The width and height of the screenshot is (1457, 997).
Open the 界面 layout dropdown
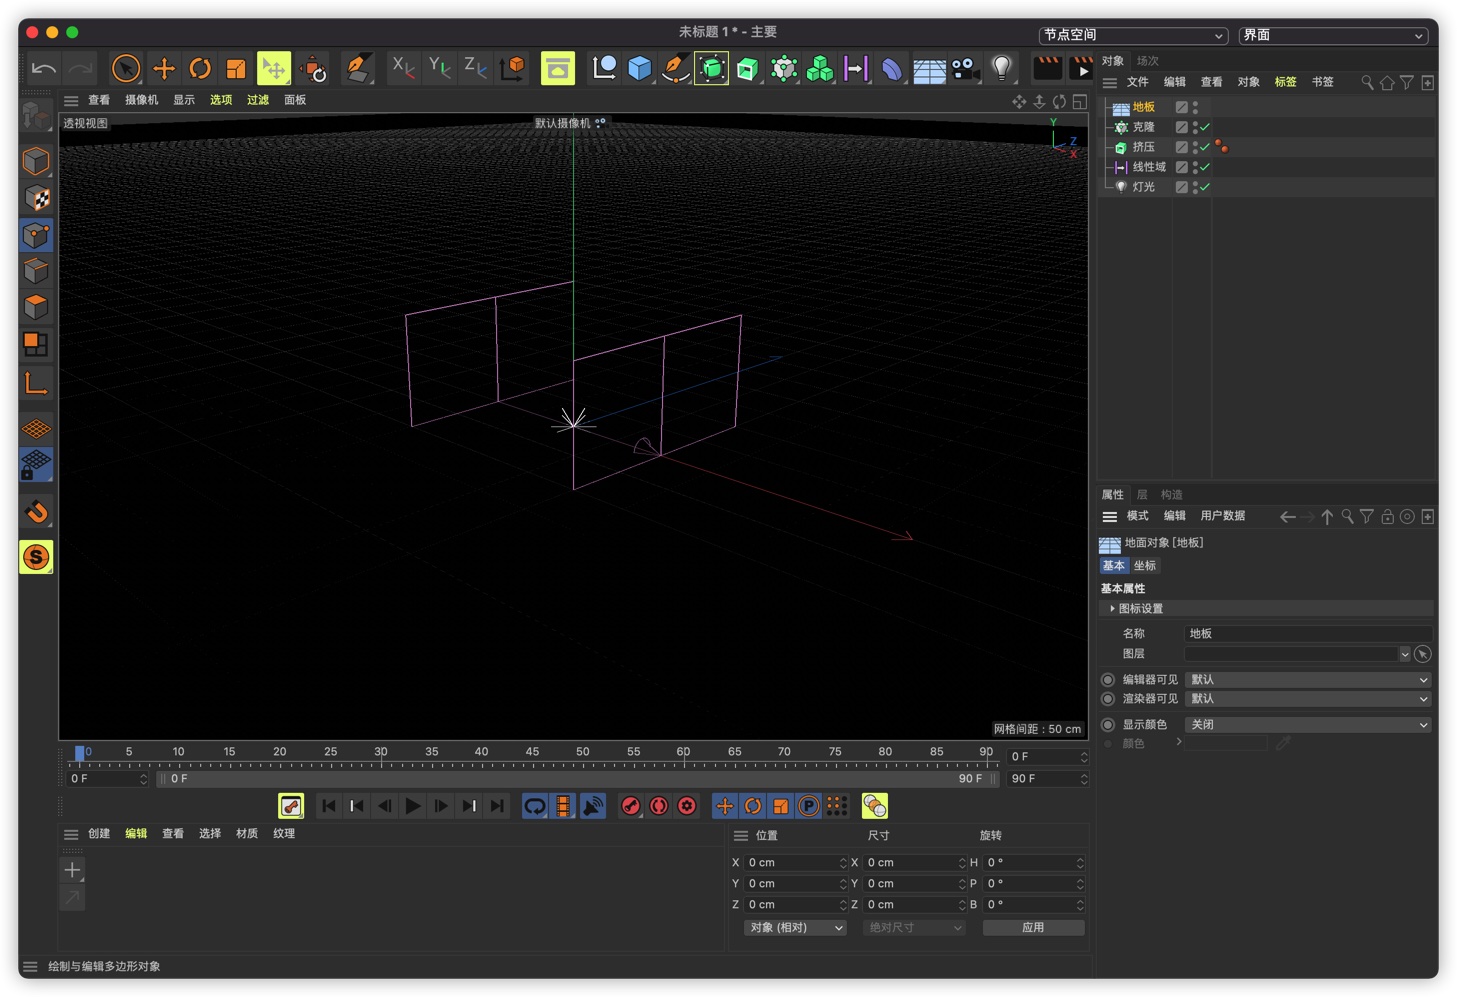click(x=1333, y=35)
